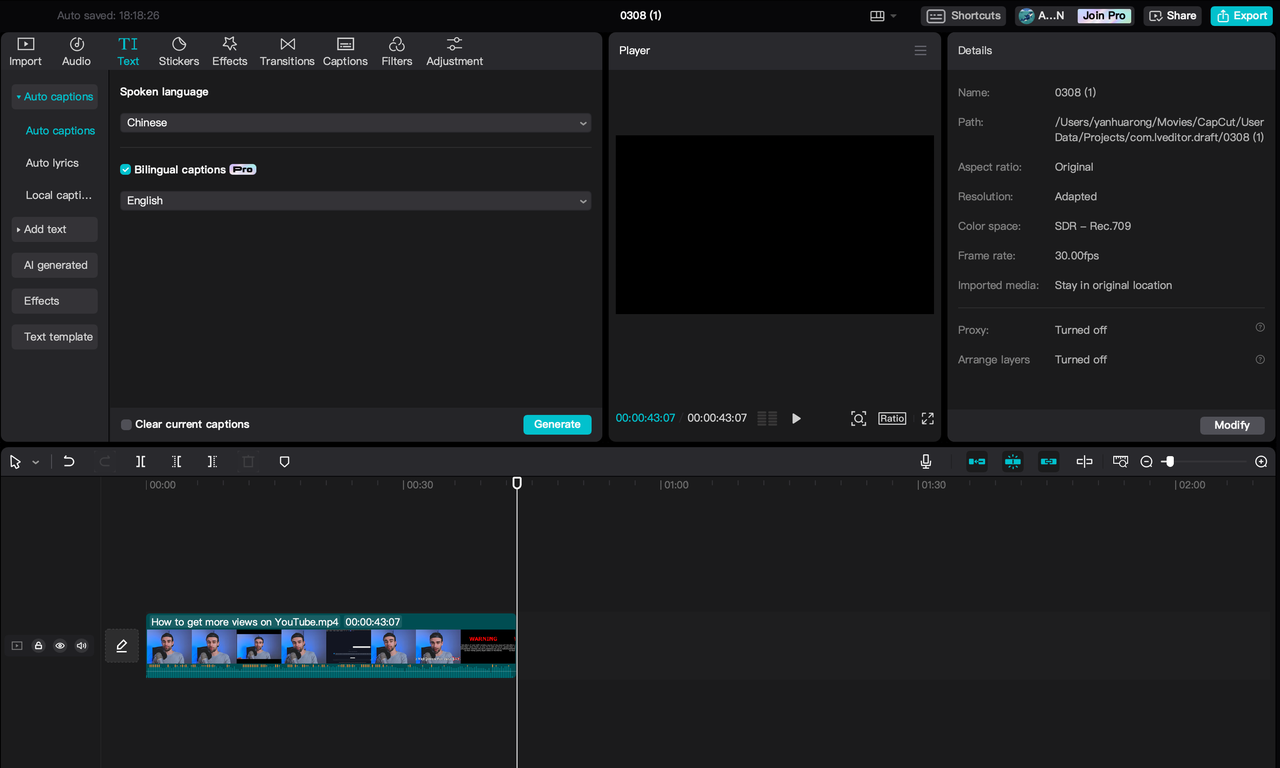Select the auto ripple magnet icon
Screen dimensions: 1280x768
pyautogui.click(x=1013, y=461)
